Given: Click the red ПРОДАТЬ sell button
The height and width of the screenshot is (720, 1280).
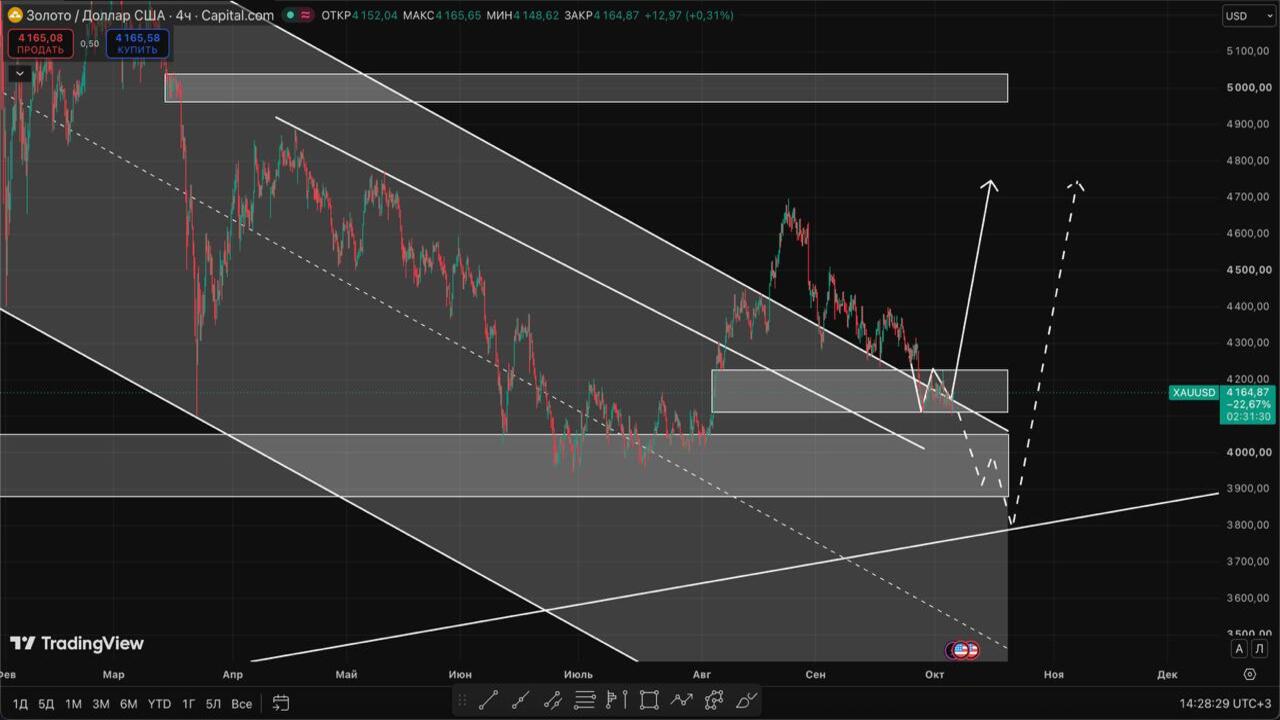Looking at the screenshot, I should 40,43.
